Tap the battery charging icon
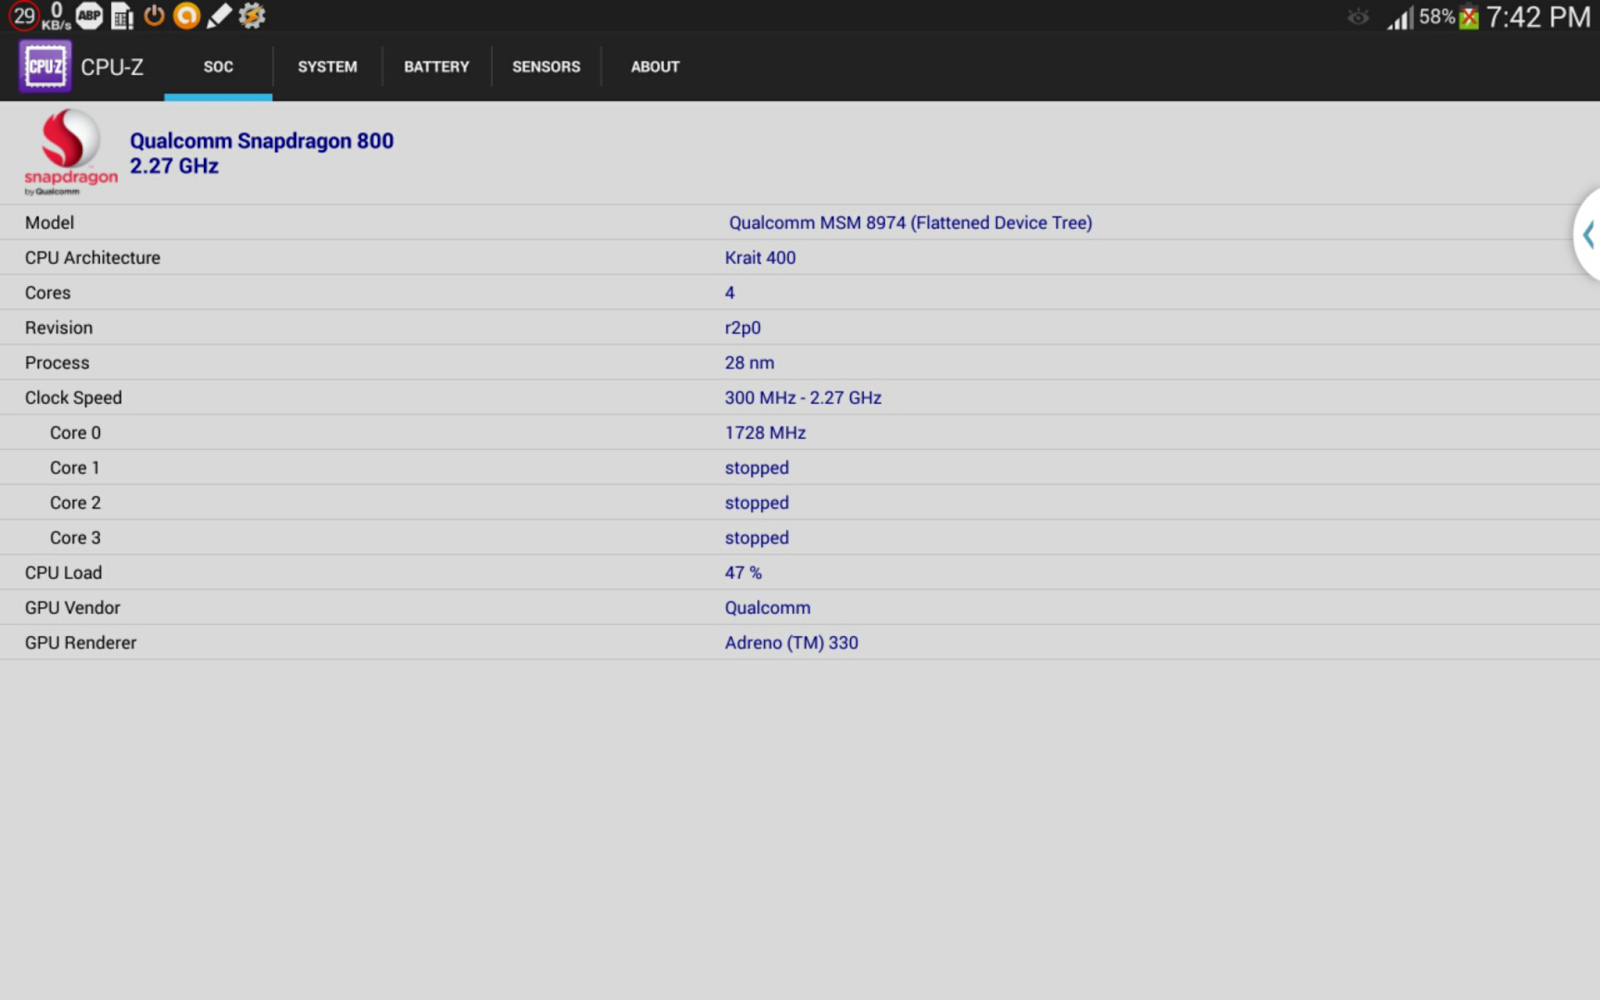 pyautogui.click(x=1469, y=17)
